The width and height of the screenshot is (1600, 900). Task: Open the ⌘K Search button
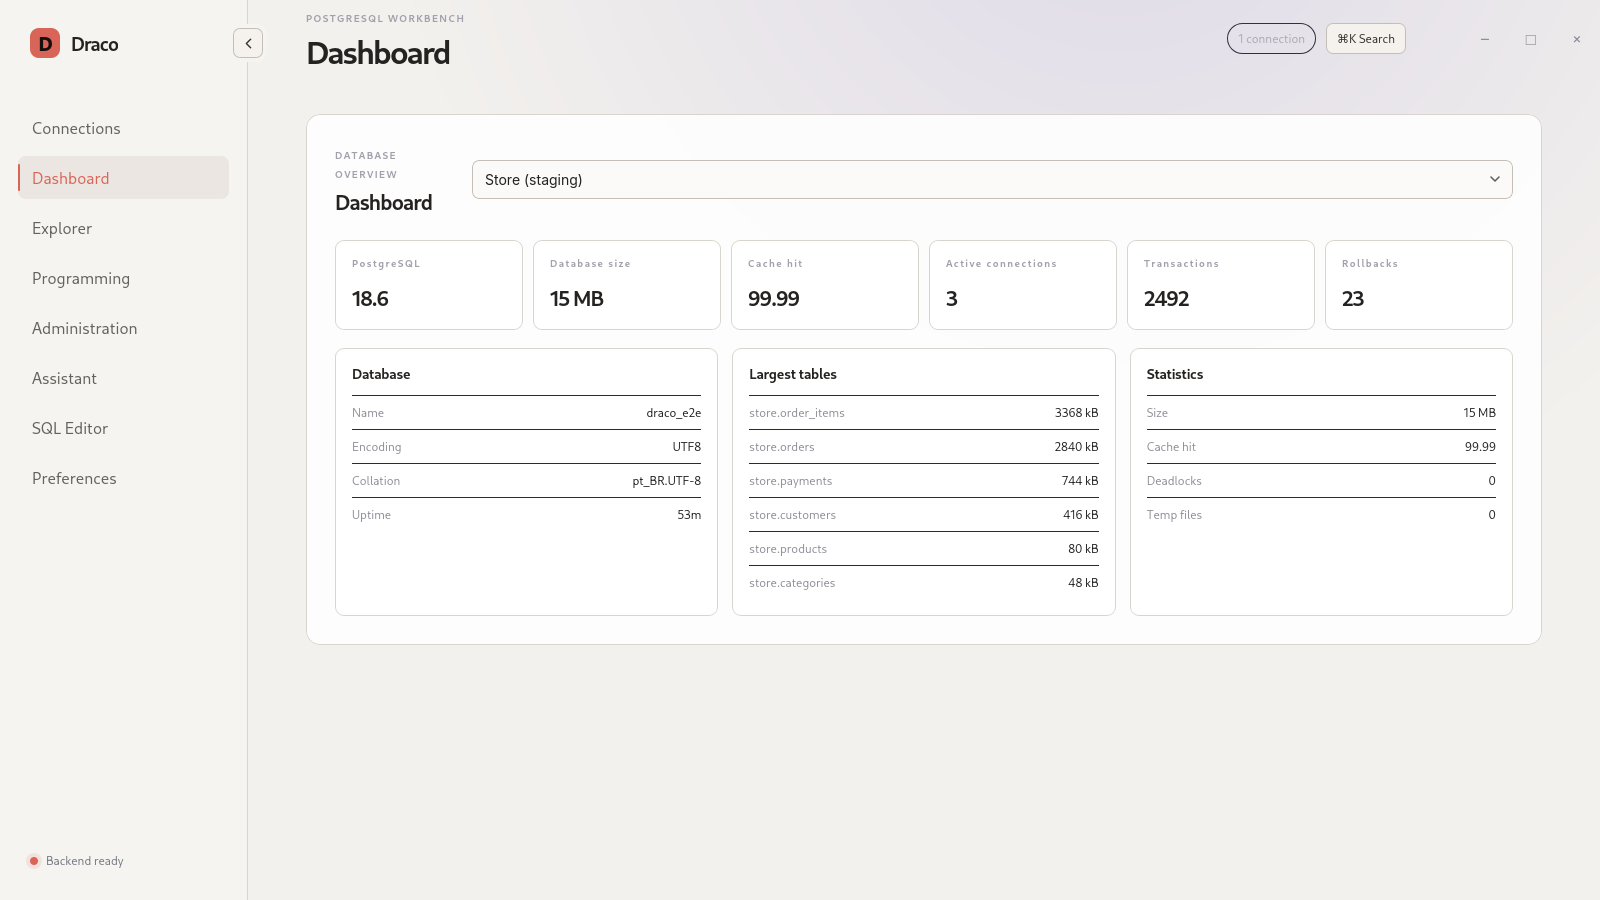tap(1366, 39)
